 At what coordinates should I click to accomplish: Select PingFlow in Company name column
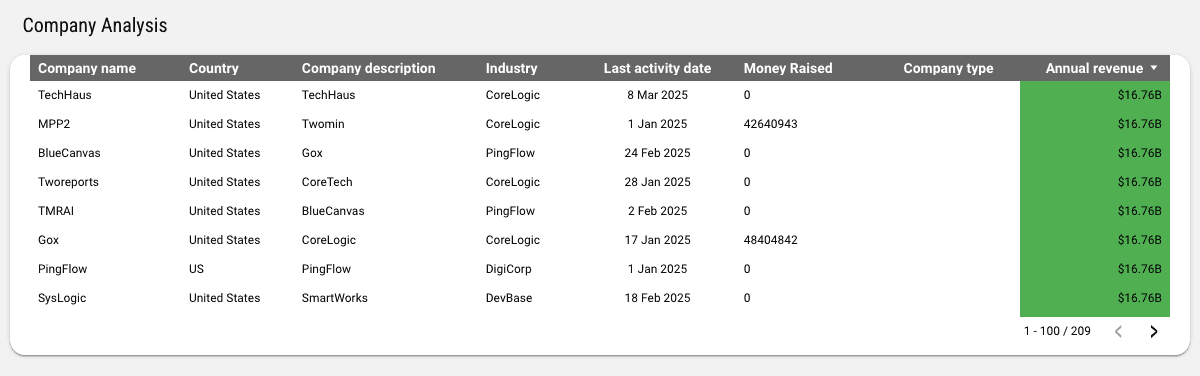click(63, 269)
